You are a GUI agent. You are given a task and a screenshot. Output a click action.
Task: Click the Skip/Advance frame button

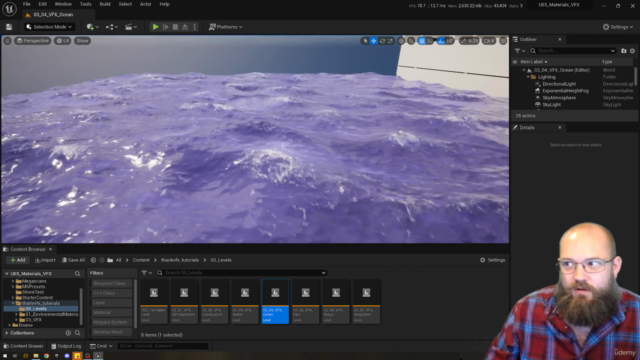point(166,27)
